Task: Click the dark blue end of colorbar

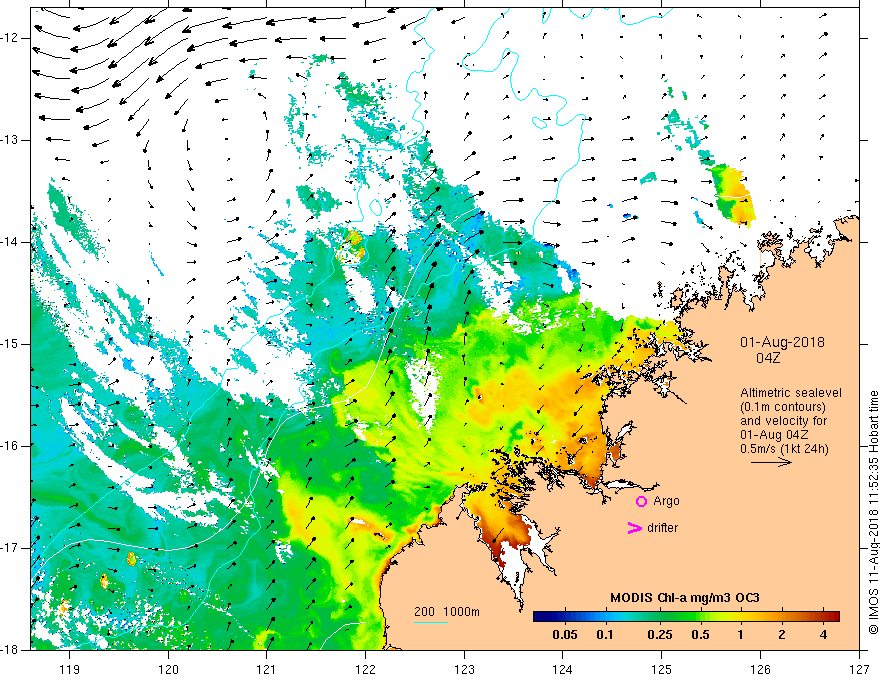Action: 542,617
